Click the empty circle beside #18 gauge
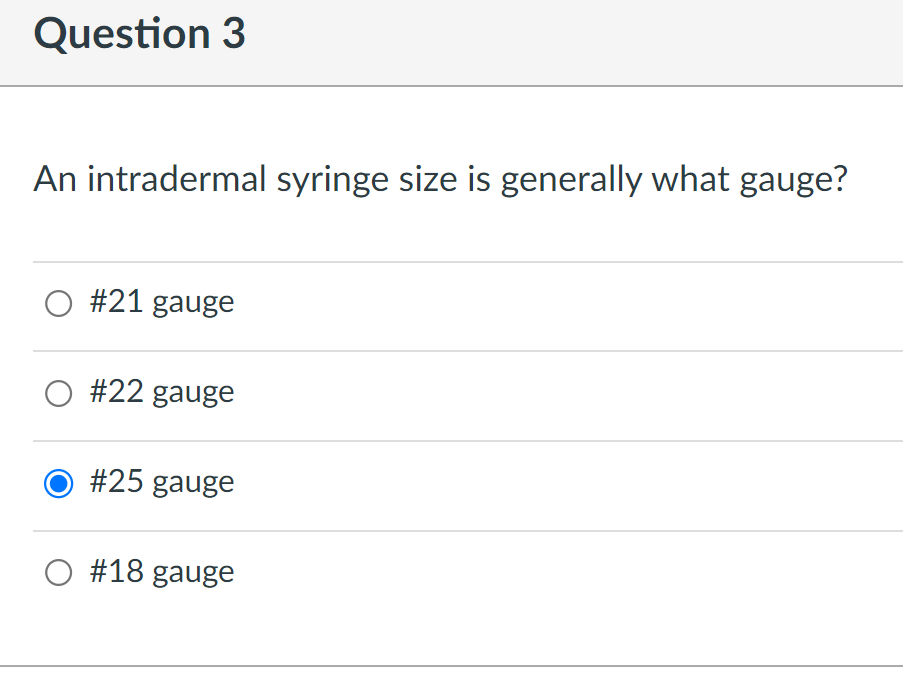Image resolution: width=903 pixels, height=677 pixels. pyautogui.click(x=59, y=573)
